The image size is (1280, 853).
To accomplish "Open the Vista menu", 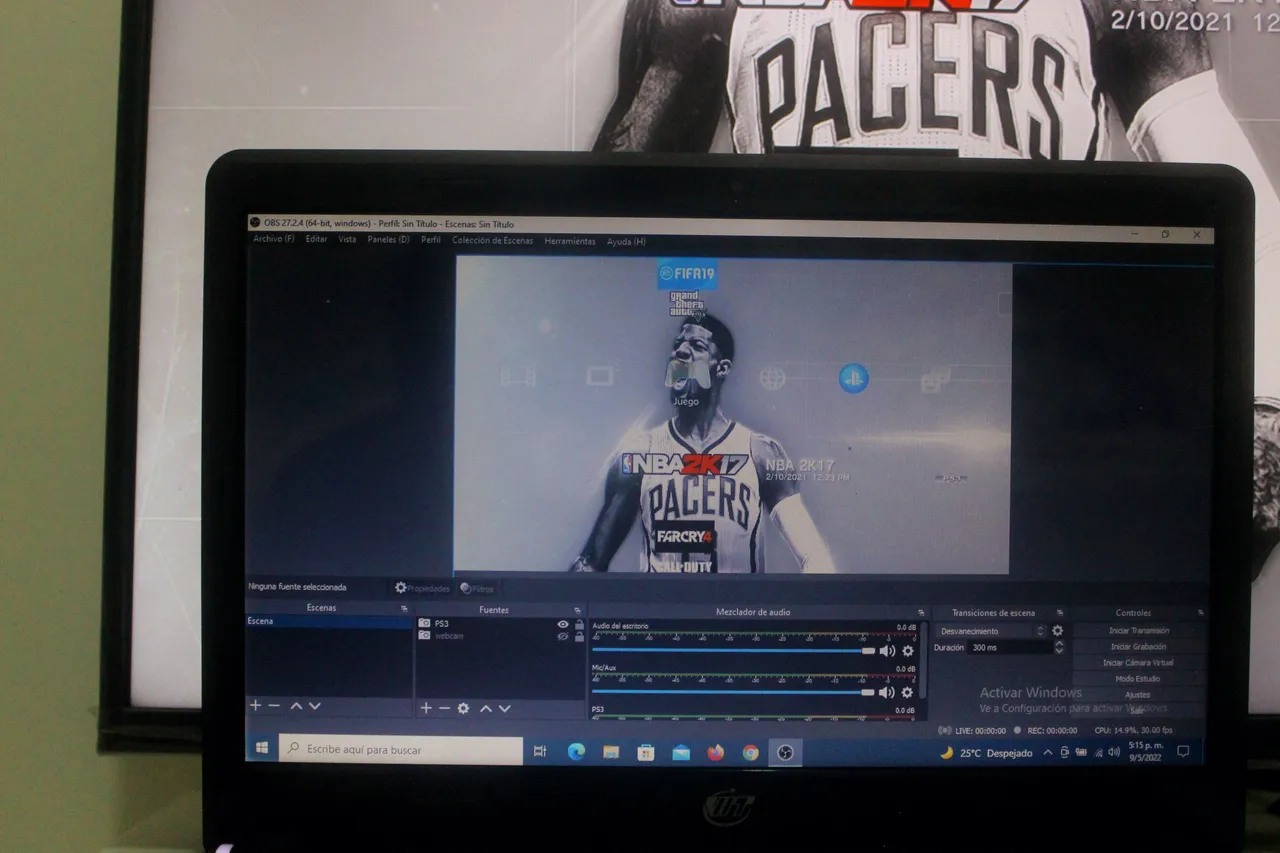I will 347,240.
